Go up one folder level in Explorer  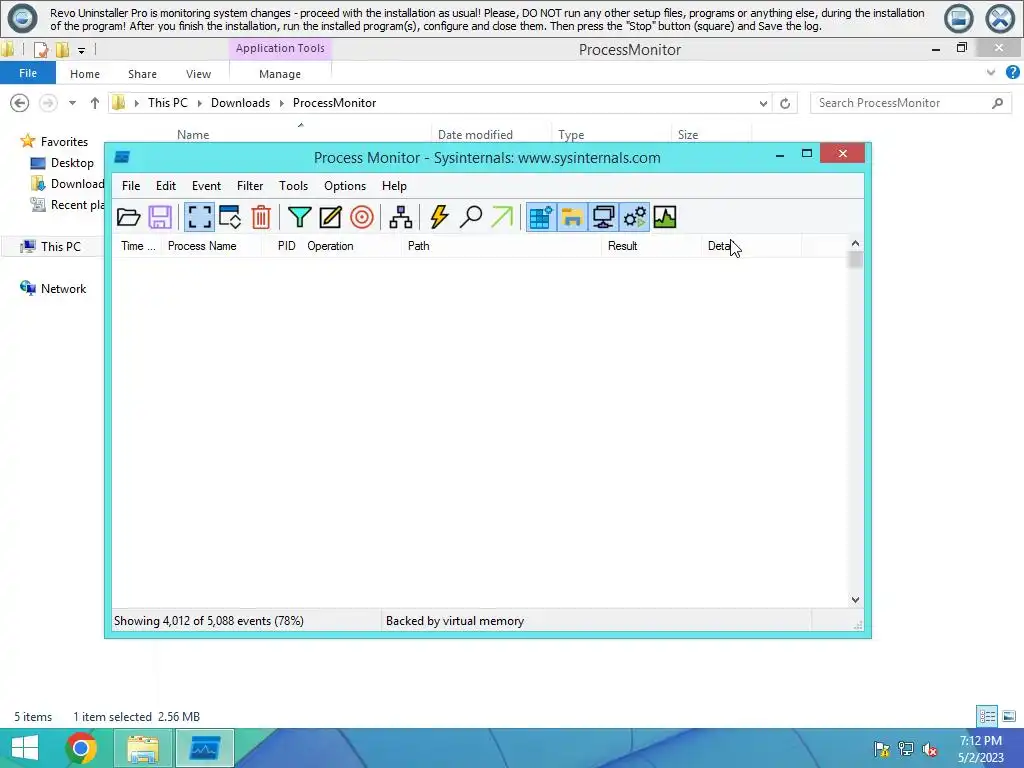click(95, 103)
